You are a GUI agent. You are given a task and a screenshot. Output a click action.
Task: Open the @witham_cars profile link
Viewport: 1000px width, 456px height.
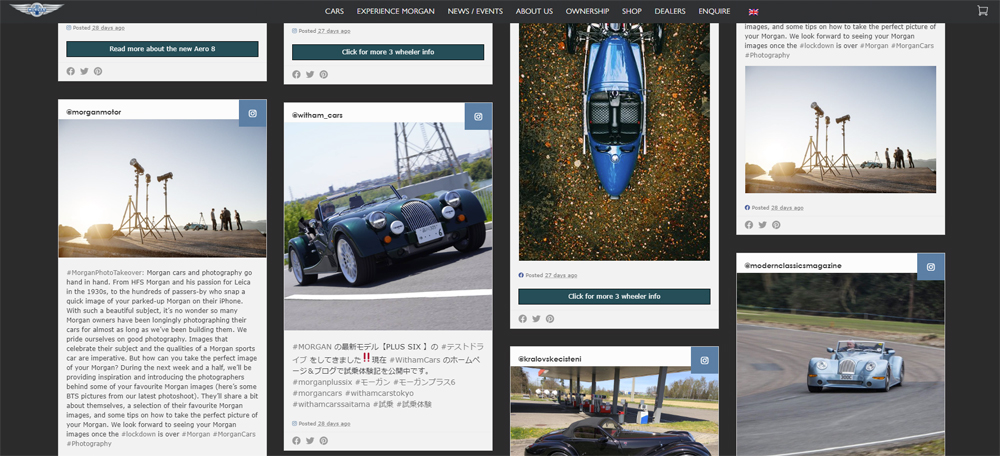pos(318,115)
